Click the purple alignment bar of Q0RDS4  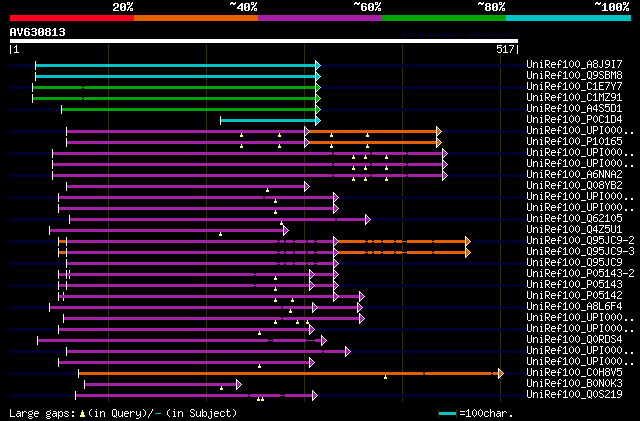[179, 341]
